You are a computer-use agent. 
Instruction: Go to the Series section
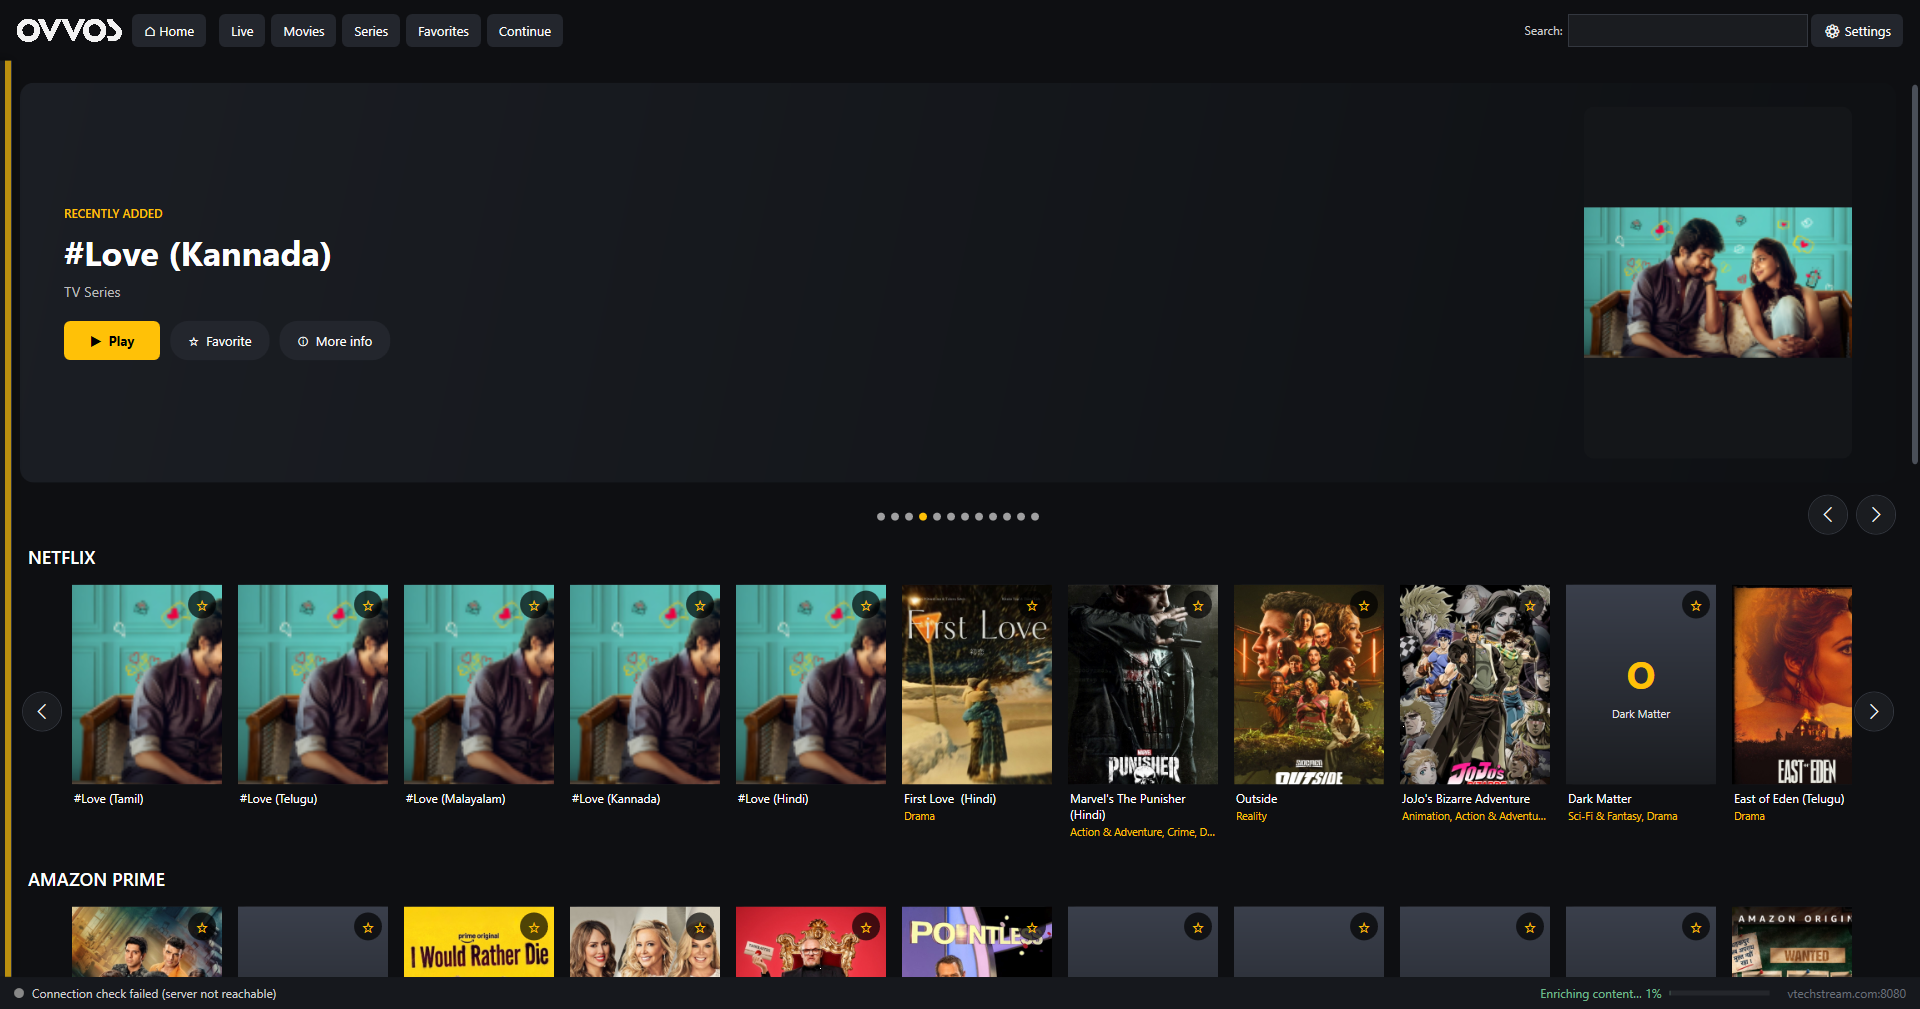[371, 31]
